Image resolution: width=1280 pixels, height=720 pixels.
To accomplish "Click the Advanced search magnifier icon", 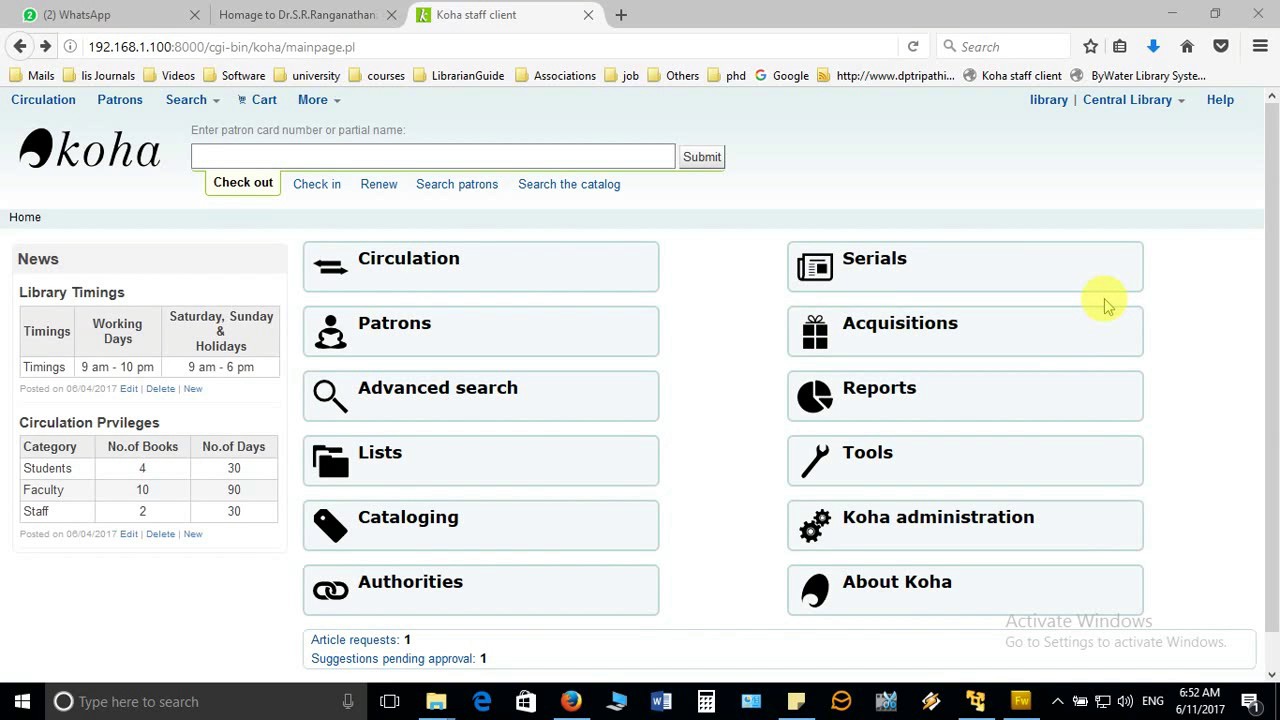I will point(330,396).
